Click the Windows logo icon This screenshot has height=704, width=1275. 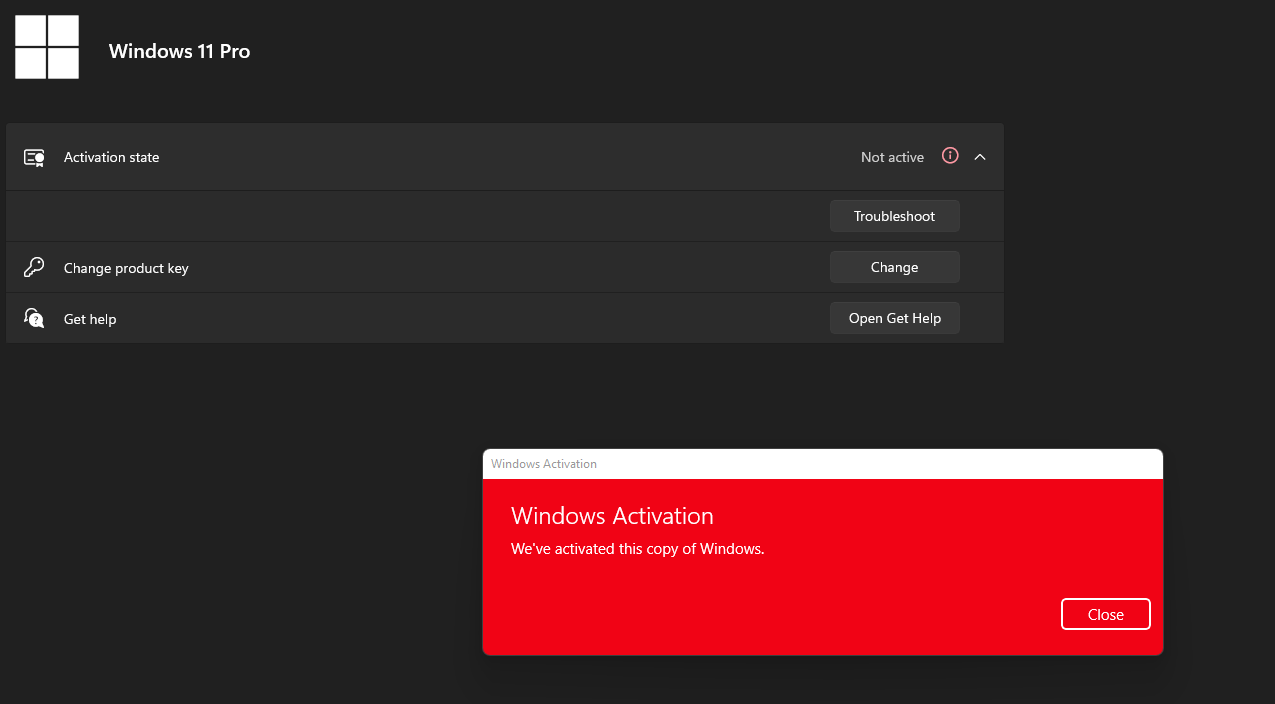coord(47,47)
